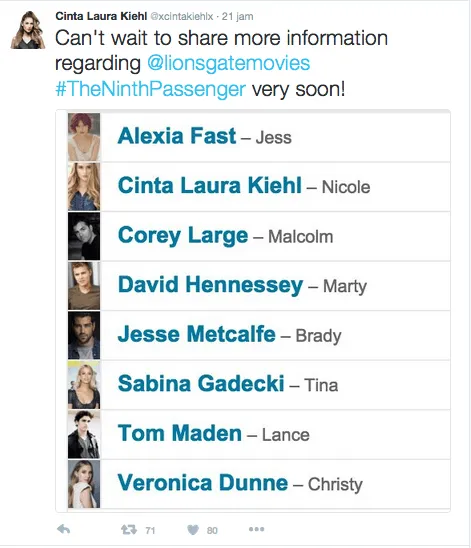Click the @xcintakiehlx handle

(181, 16)
